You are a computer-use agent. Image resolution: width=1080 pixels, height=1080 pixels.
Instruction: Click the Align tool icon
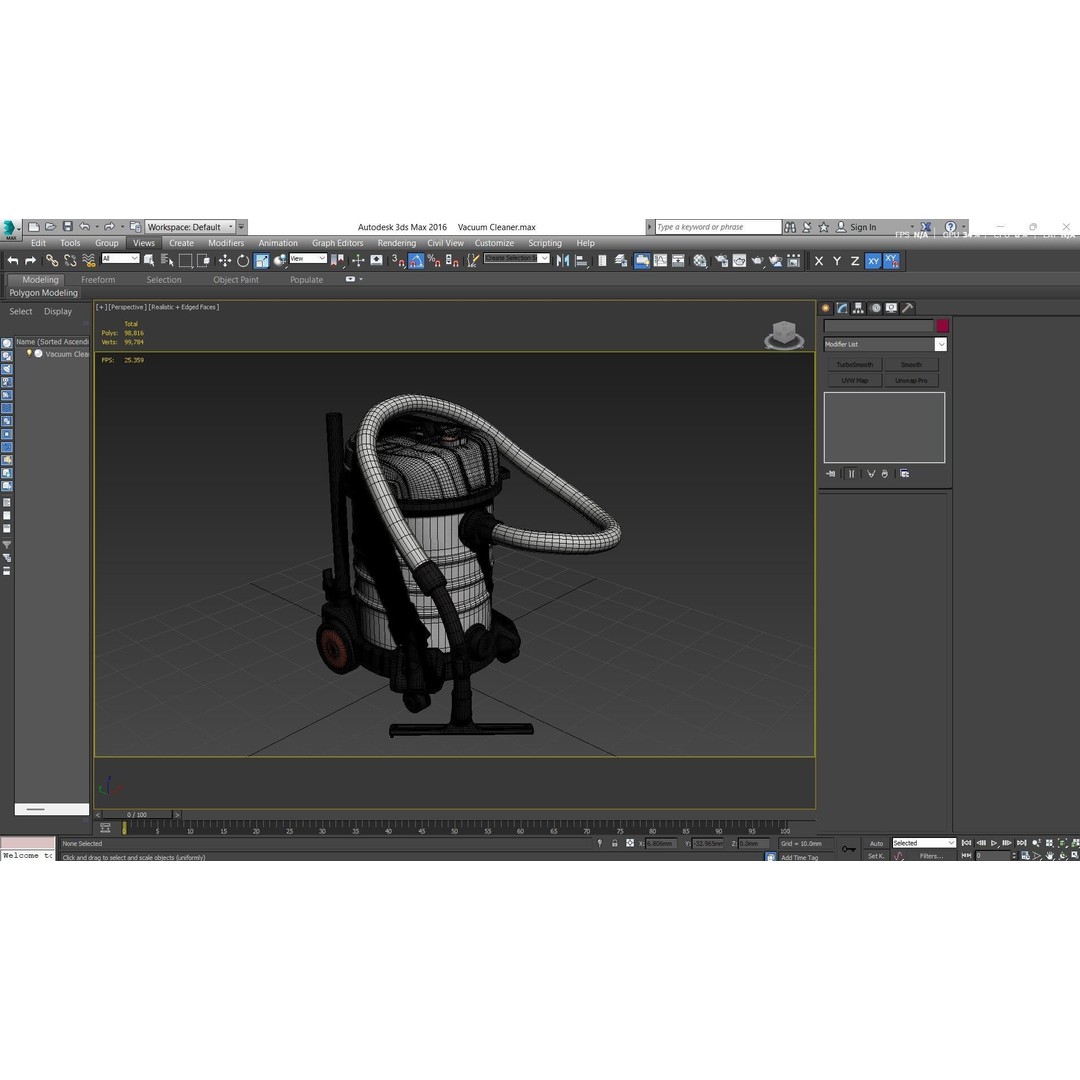[581, 261]
